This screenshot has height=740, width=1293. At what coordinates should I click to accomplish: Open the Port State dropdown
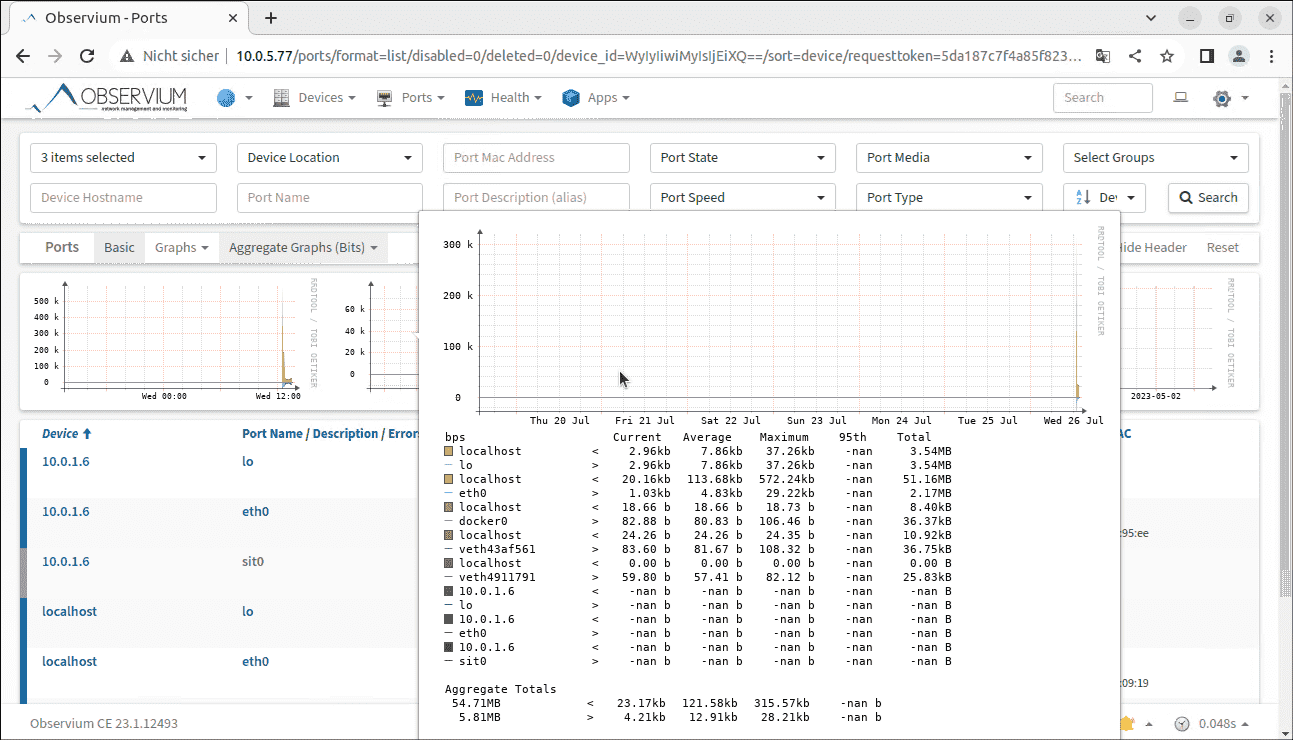pos(742,157)
